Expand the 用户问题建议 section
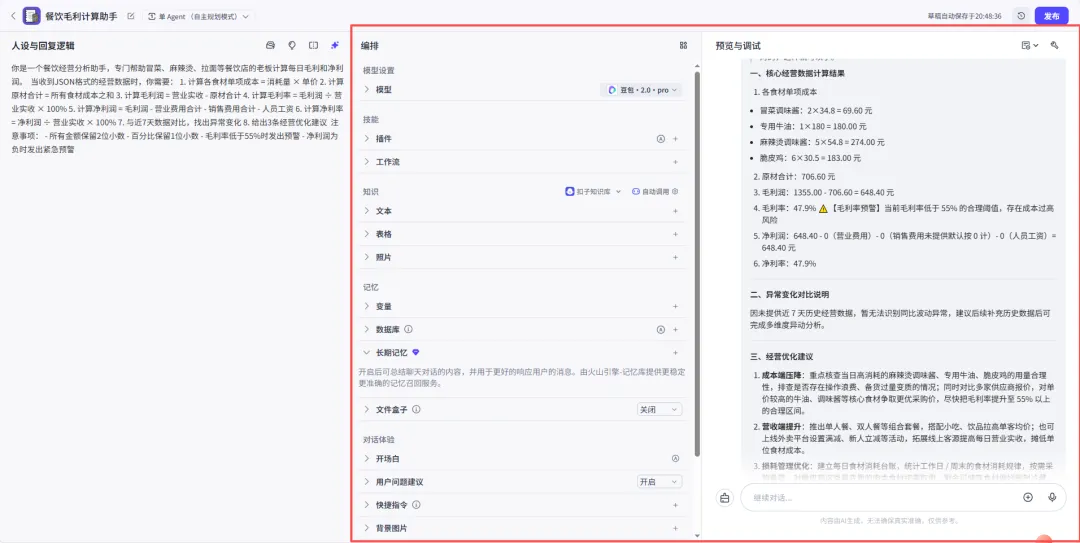 pos(367,482)
